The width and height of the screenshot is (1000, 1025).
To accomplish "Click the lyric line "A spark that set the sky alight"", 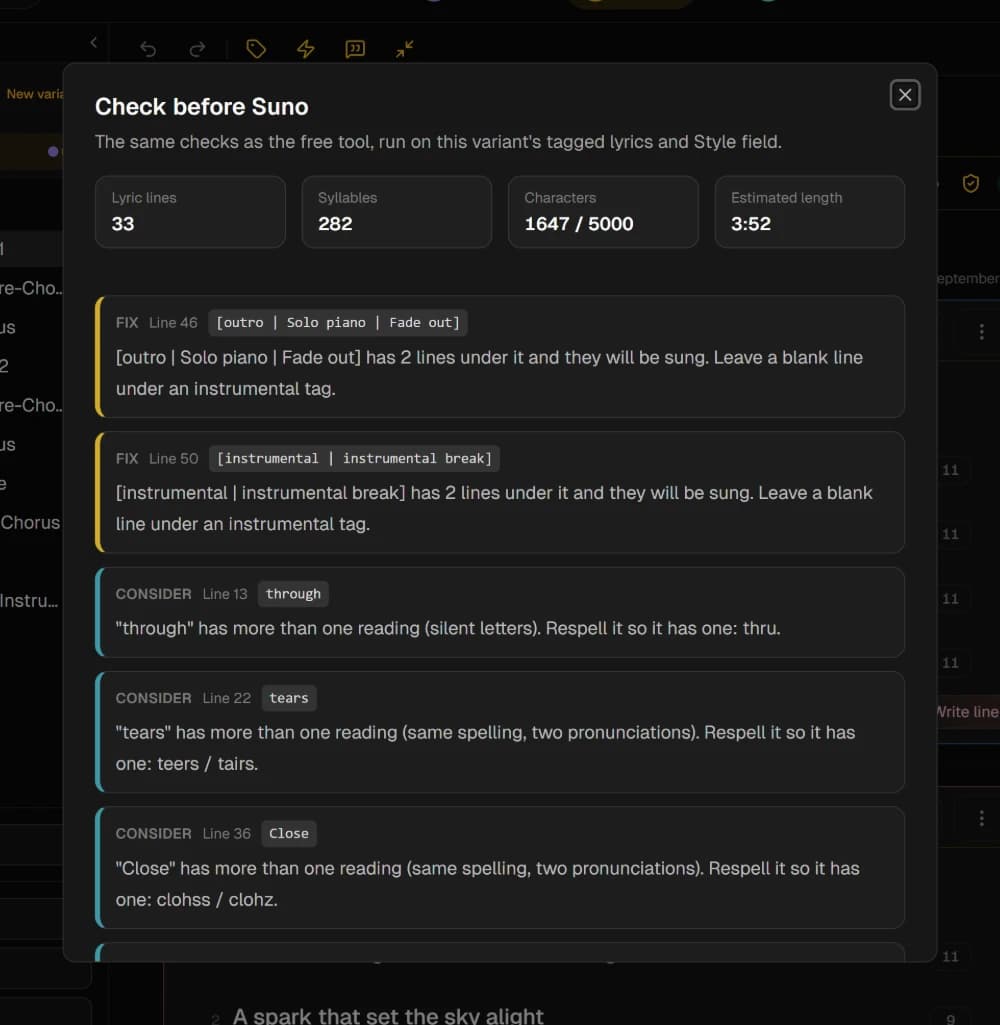I will (388, 1015).
